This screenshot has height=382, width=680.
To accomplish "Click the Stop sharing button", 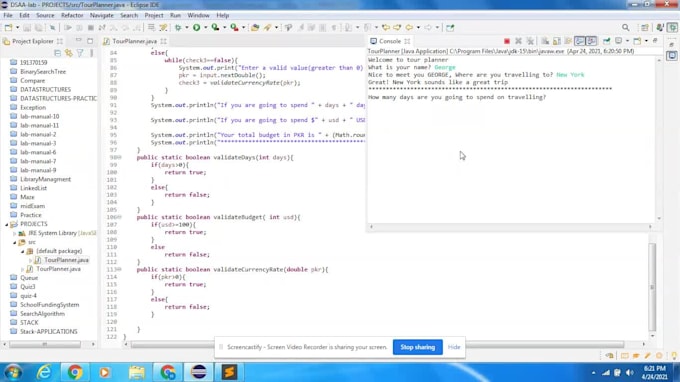I will coord(418,347).
